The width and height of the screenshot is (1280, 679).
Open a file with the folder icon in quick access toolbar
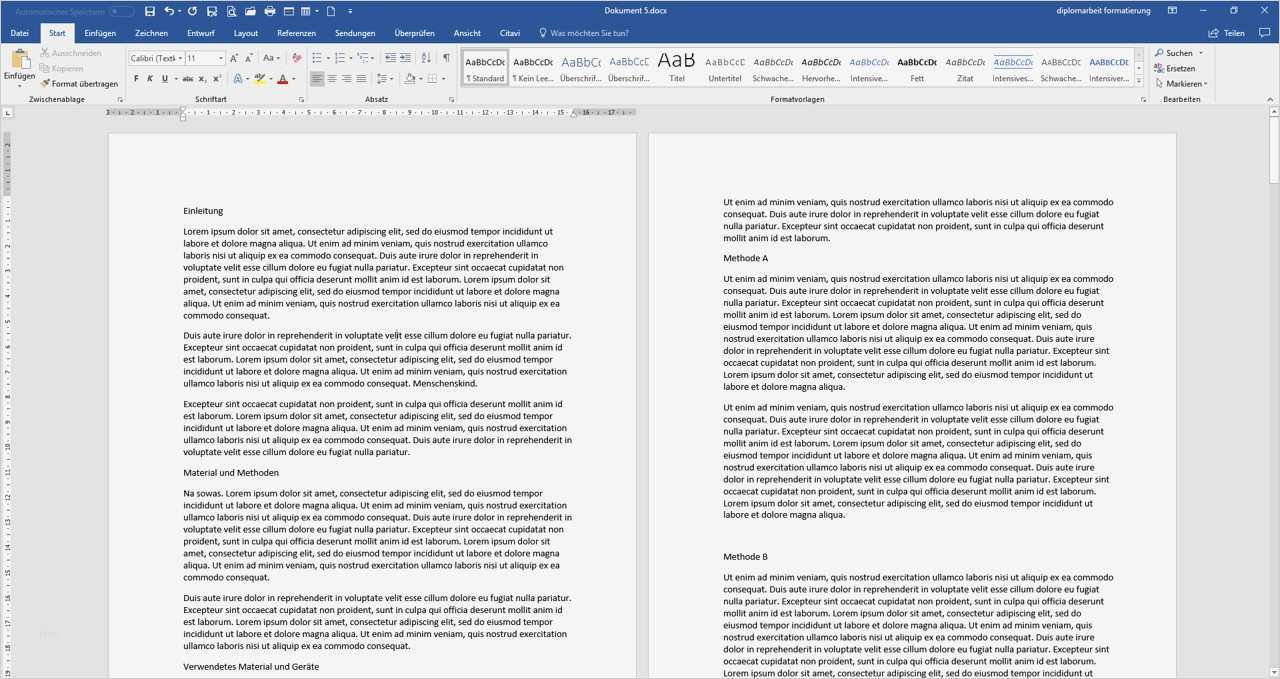click(x=250, y=11)
